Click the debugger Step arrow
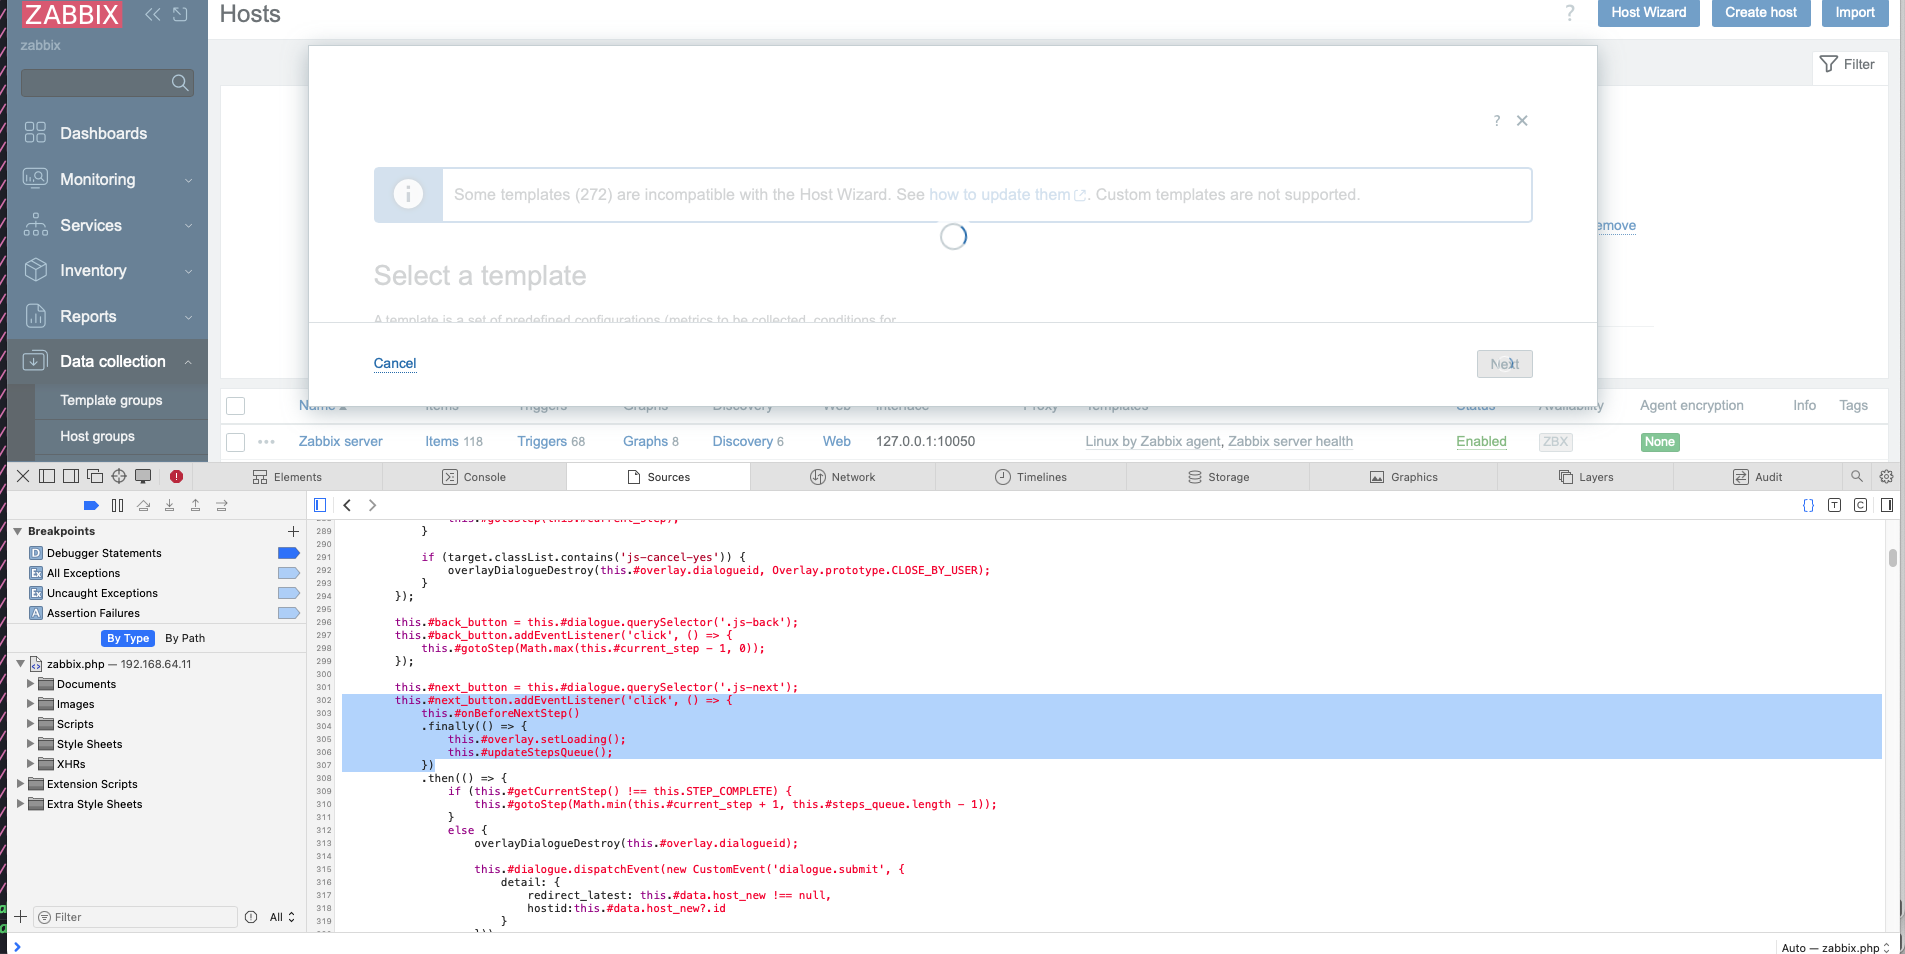Viewport: 1905px width, 954px height. (x=222, y=506)
